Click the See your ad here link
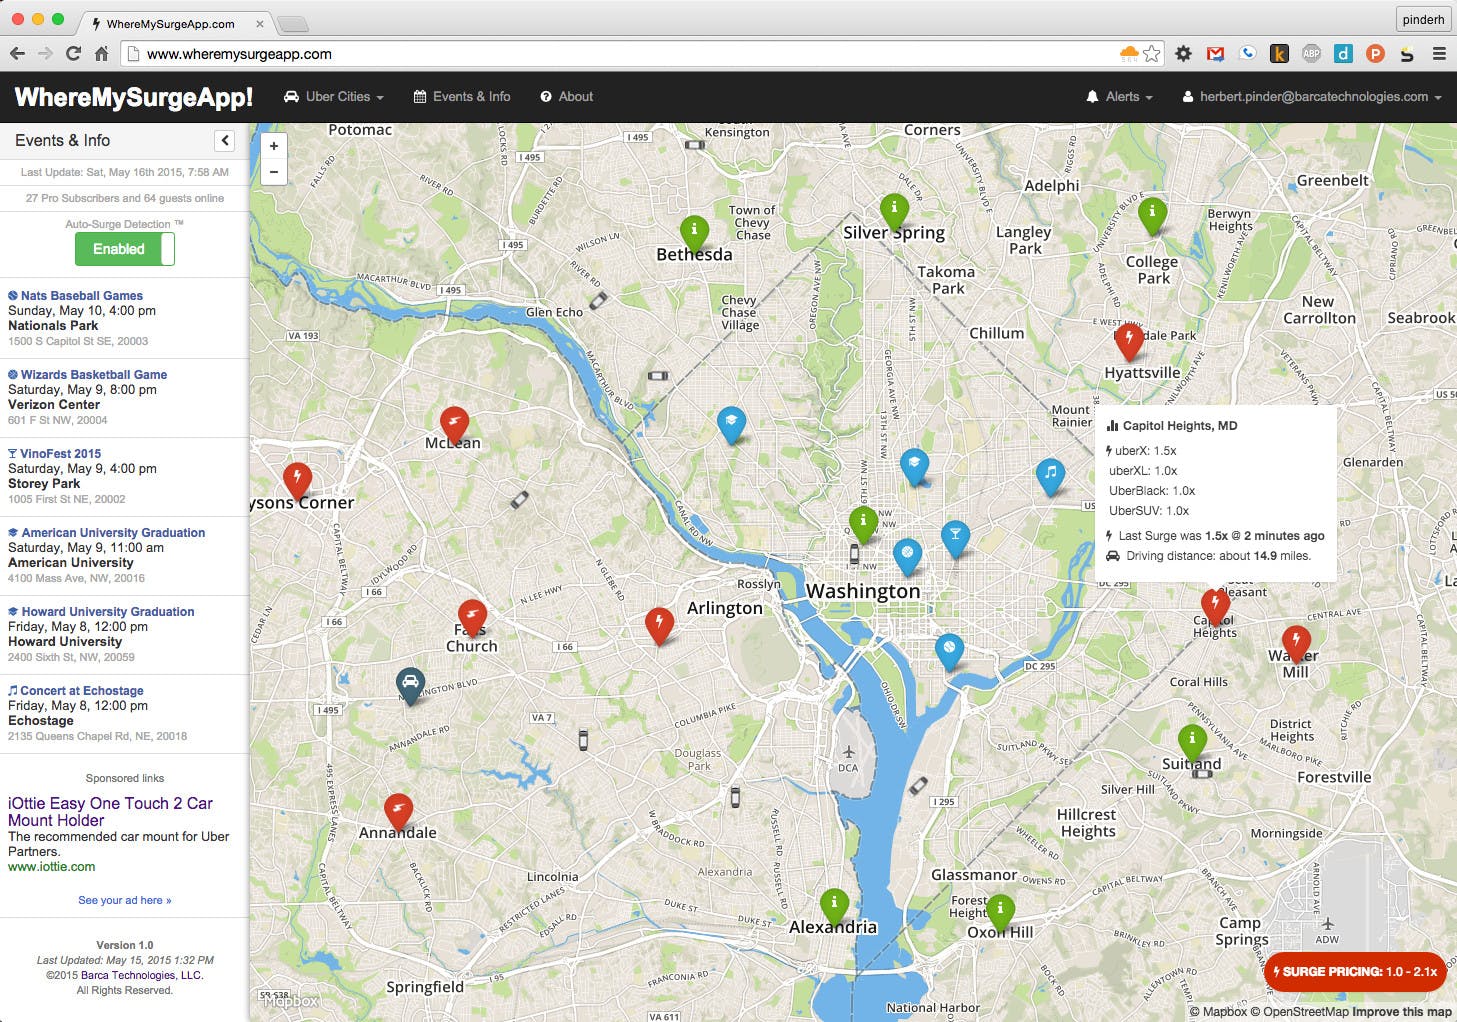Viewport: 1457px width, 1022px height. (125, 900)
